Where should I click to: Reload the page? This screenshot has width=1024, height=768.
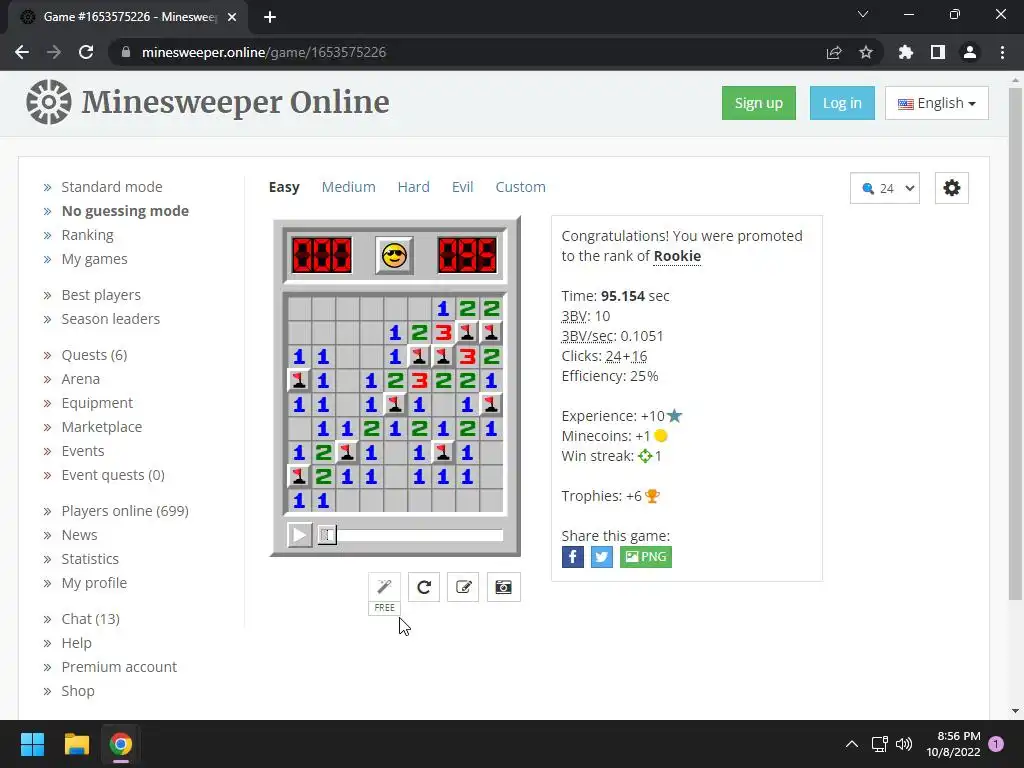click(x=86, y=52)
